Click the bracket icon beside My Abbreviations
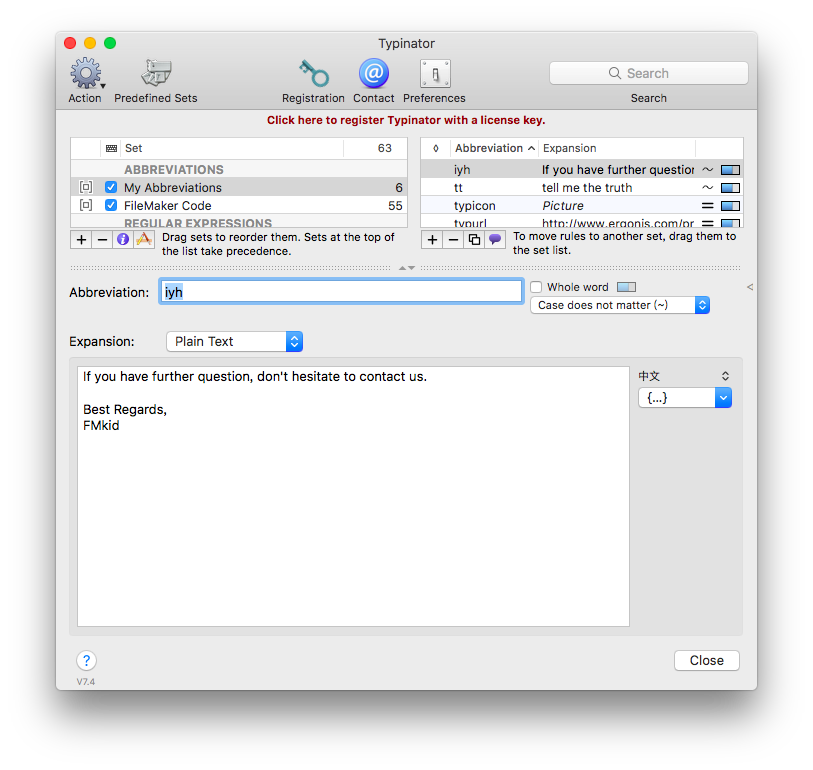This screenshot has width=813, height=770. [x=86, y=187]
